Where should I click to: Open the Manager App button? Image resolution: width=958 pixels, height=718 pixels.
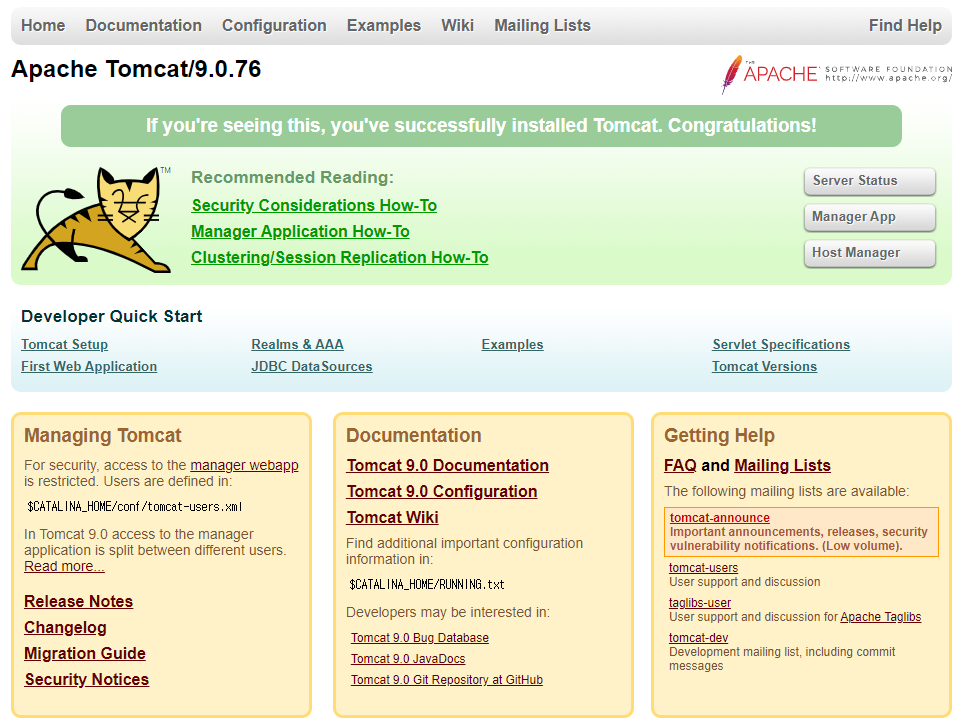[x=869, y=217]
